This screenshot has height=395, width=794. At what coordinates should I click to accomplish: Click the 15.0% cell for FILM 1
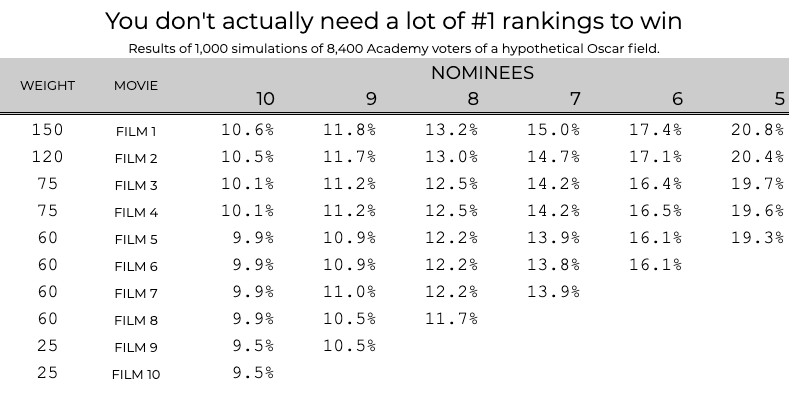click(x=553, y=130)
